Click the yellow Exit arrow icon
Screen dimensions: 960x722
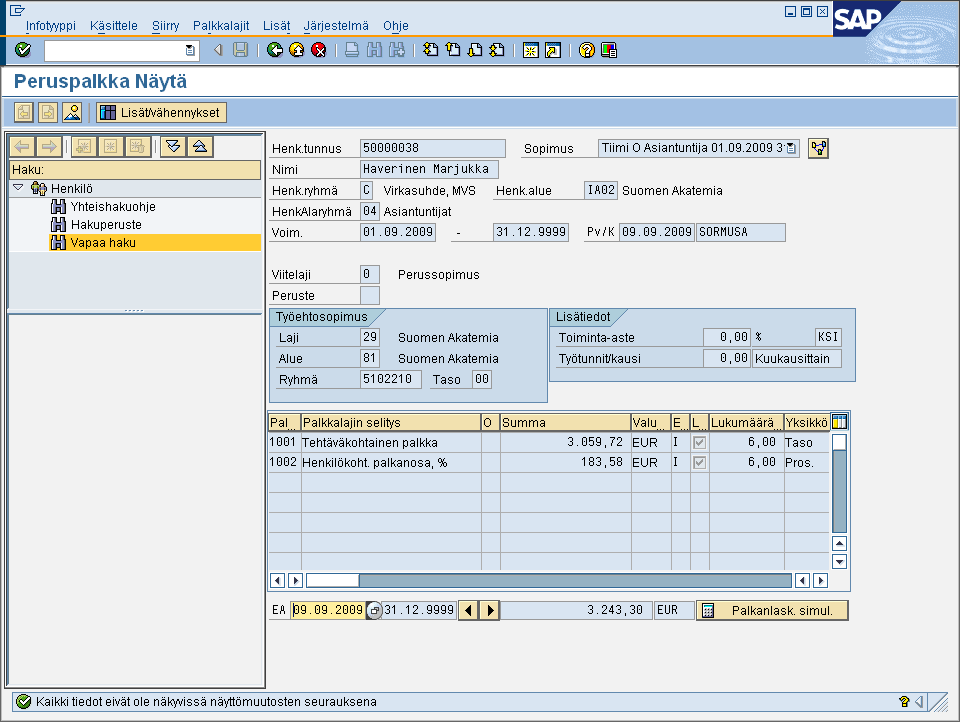(x=296, y=50)
